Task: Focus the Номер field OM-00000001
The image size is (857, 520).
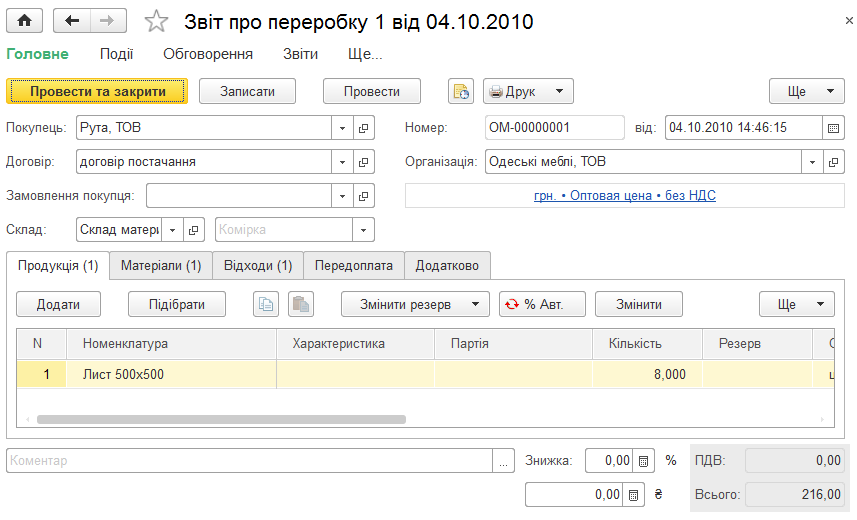Action: click(555, 128)
